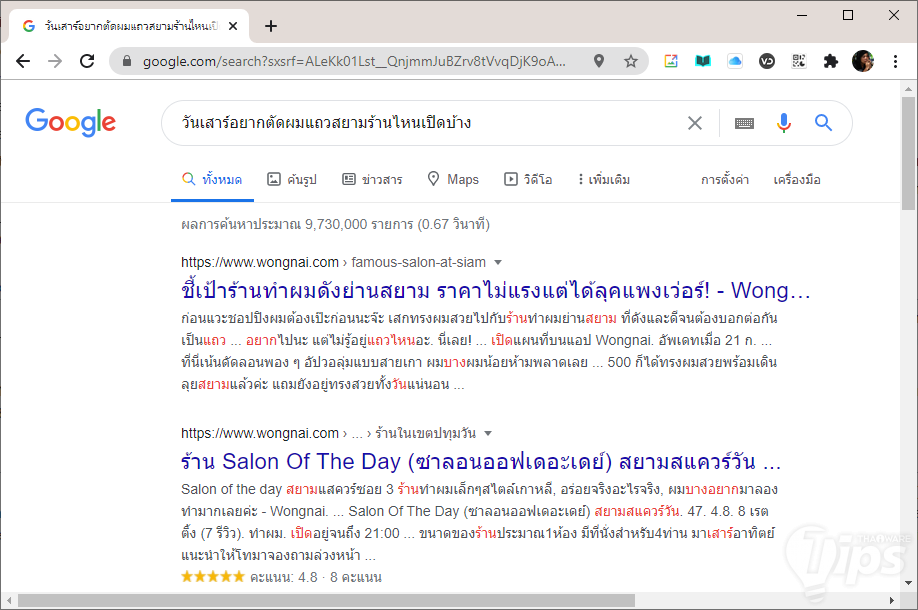Click wongnai.com URL above Salon Of The Day

(x=328, y=433)
